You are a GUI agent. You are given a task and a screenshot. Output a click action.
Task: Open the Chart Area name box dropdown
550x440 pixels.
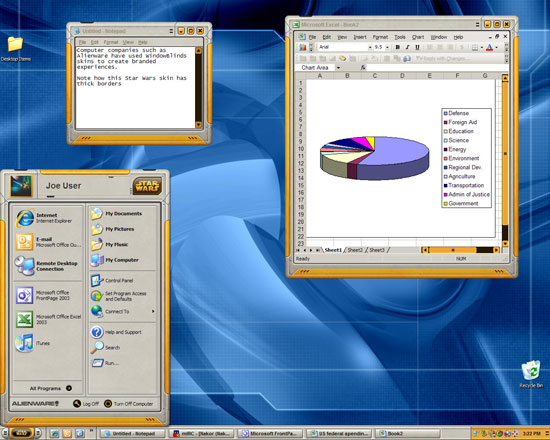pos(338,67)
